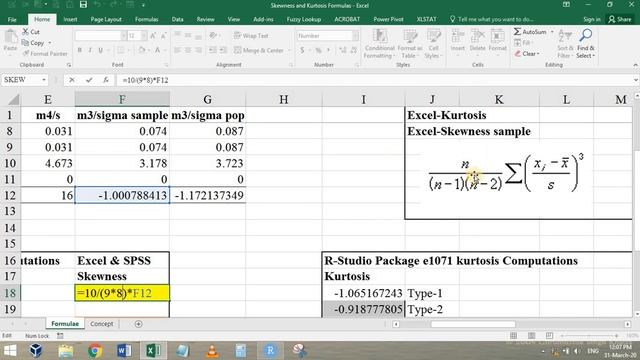The height and width of the screenshot is (360, 640).
Task: Click the Wrap Text button
Action: click(x=251, y=36)
